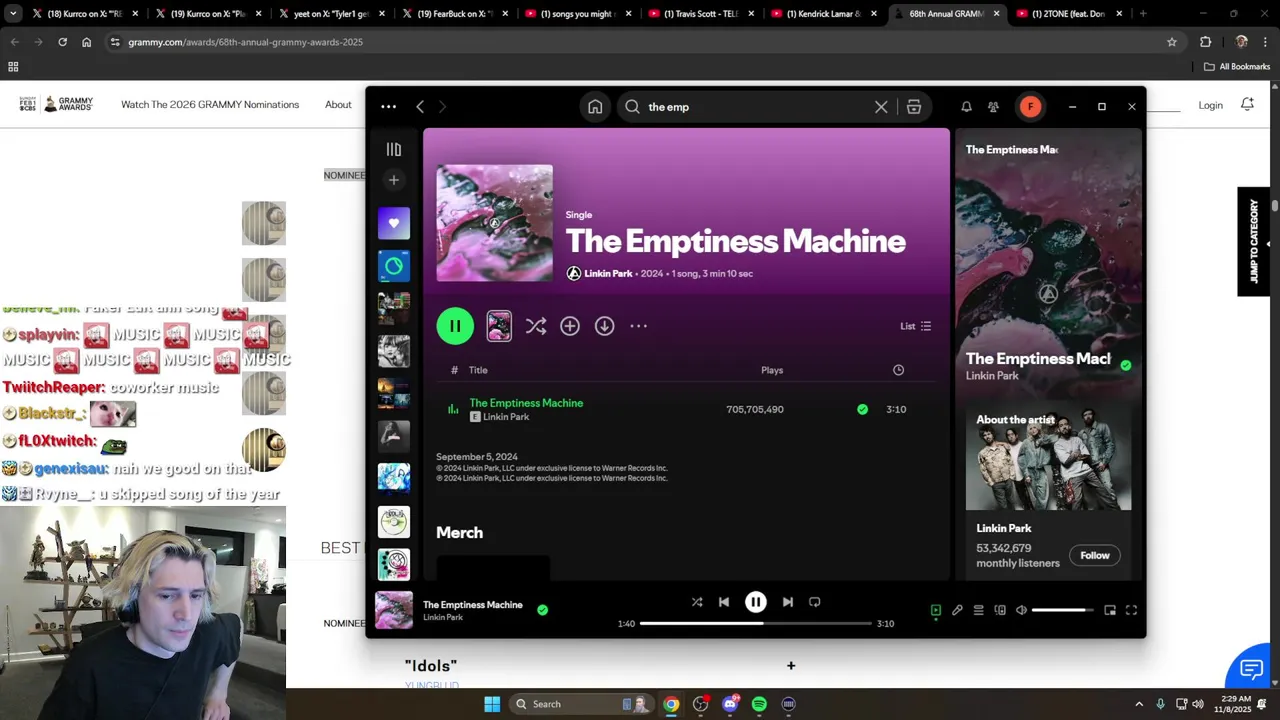Open the Grammy site notification bell

(x=1247, y=104)
